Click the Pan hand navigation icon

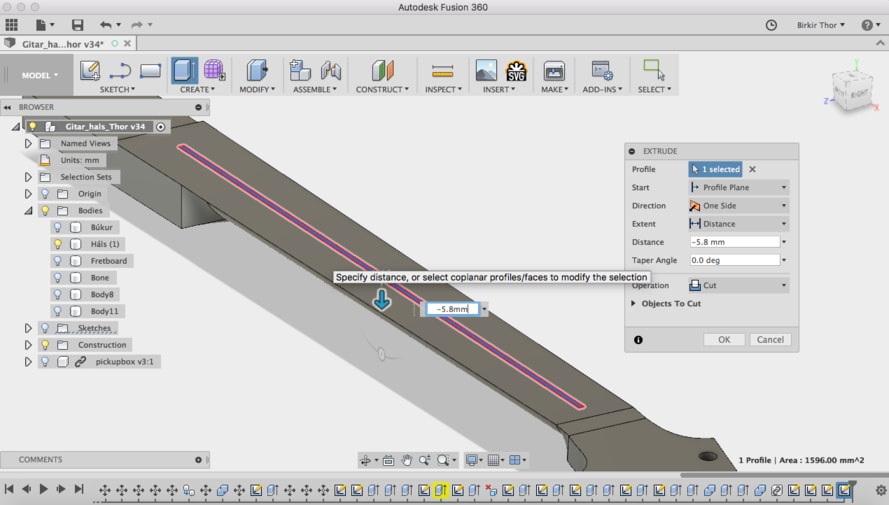point(407,460)
